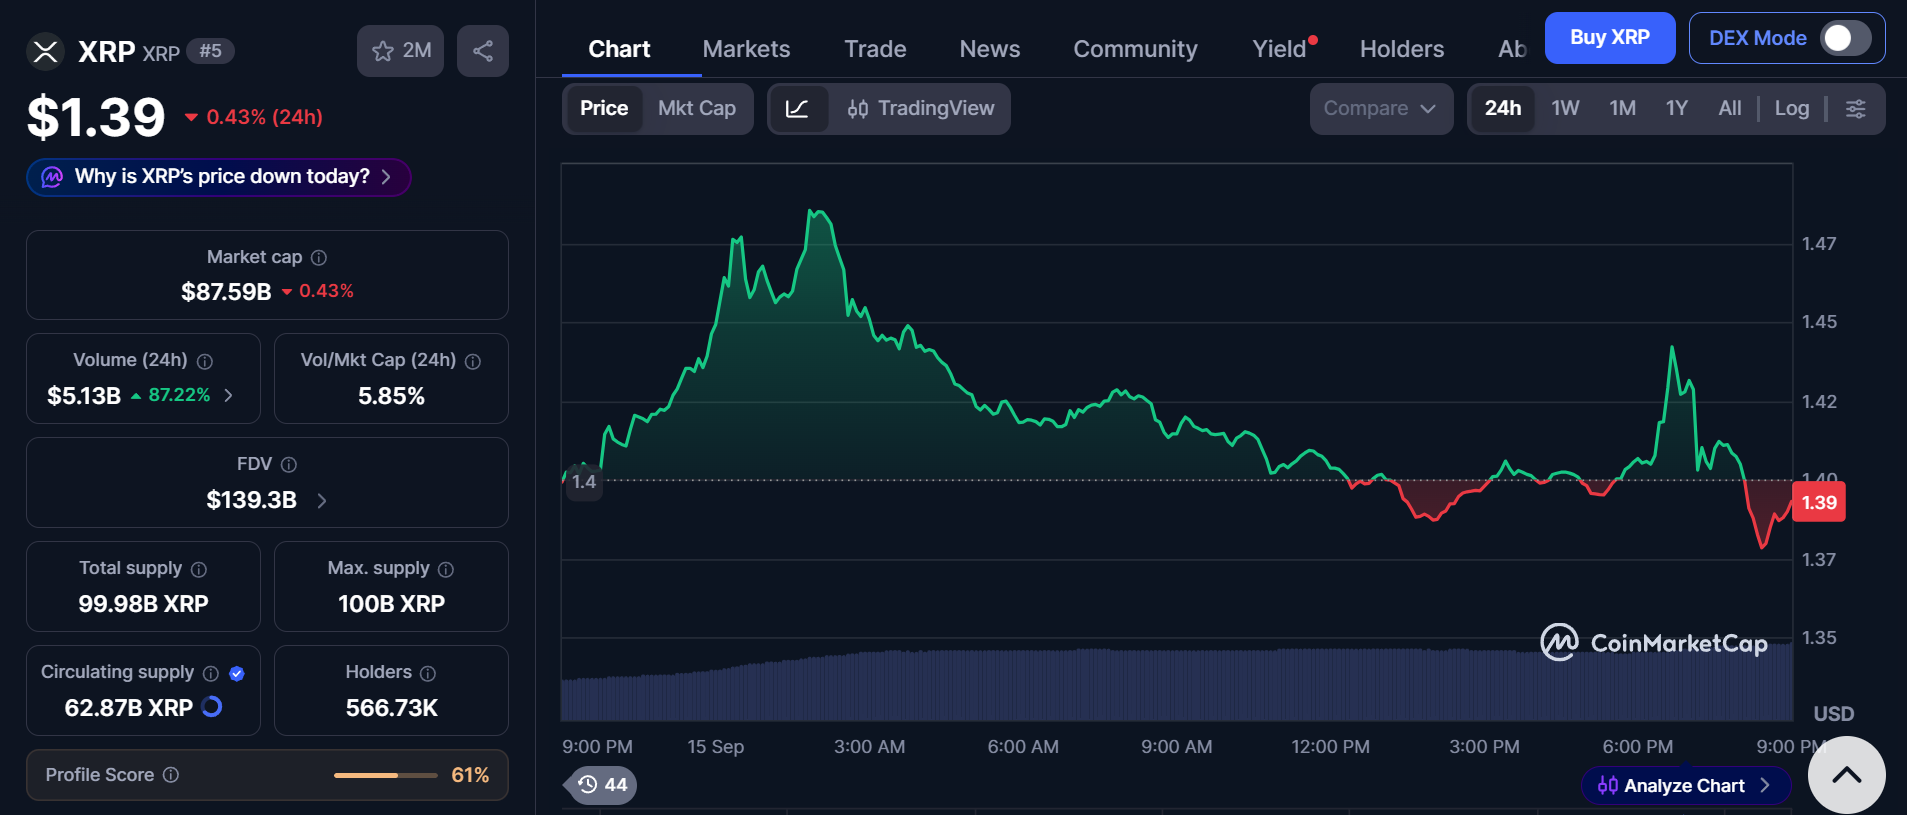Viewport: 1907px width, 815px height.
Task: Click 100B XRP max supply value
Action: click(392, 604)
